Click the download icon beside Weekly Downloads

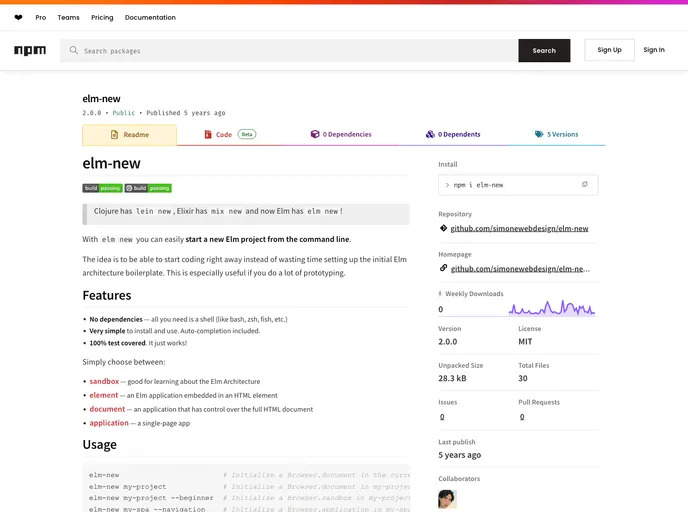(x=440, y=294)
